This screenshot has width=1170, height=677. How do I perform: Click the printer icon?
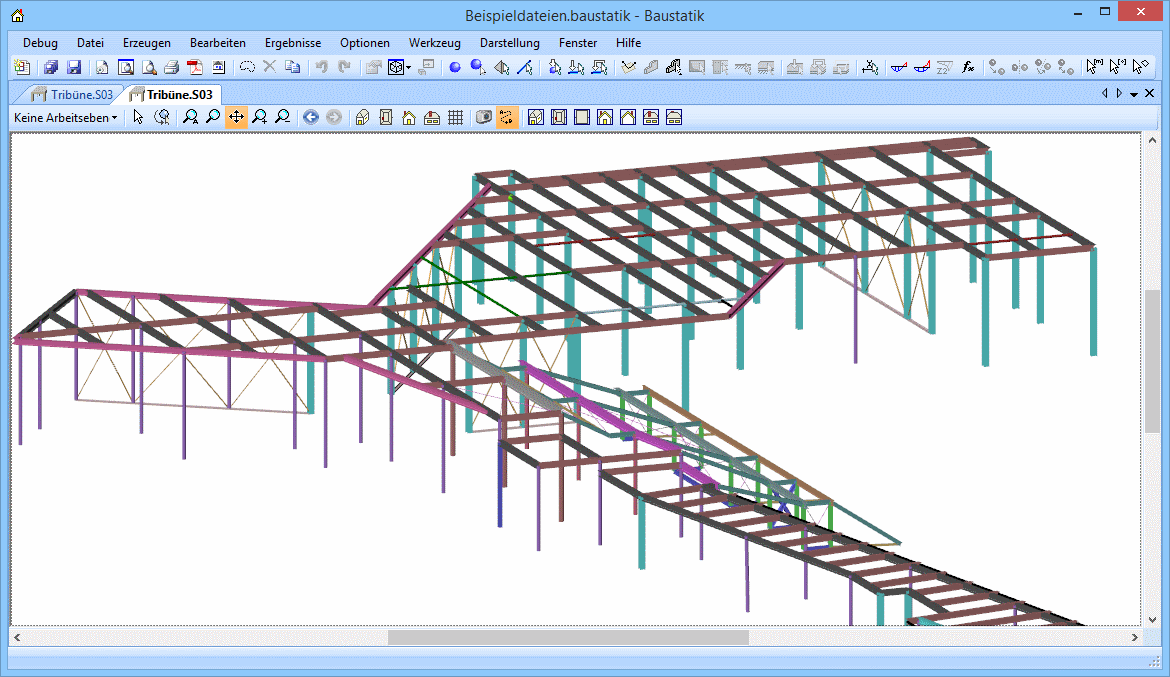(171, 68)
